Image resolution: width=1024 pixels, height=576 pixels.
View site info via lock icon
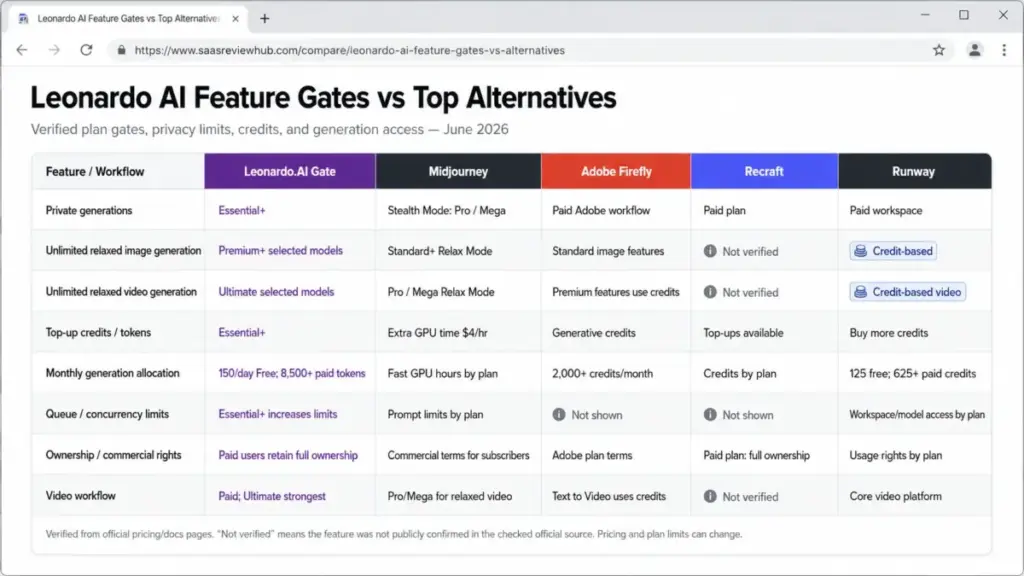pos(121,50)
